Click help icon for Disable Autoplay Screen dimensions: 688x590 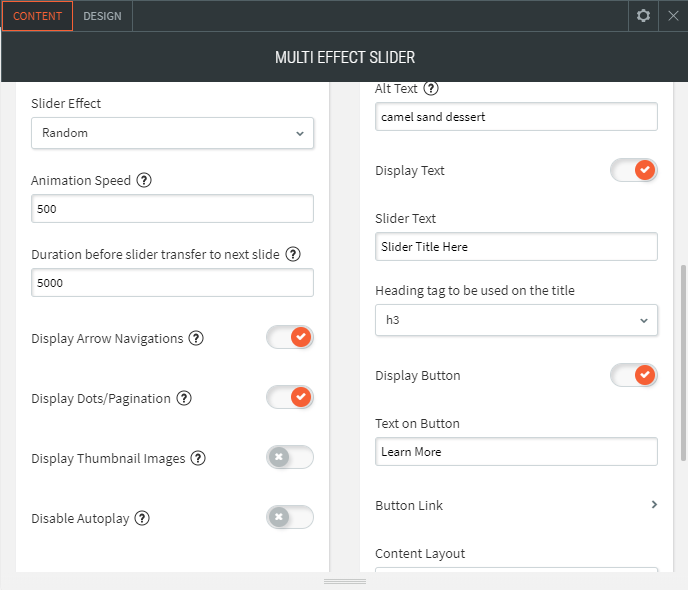(x=143, y=518)
